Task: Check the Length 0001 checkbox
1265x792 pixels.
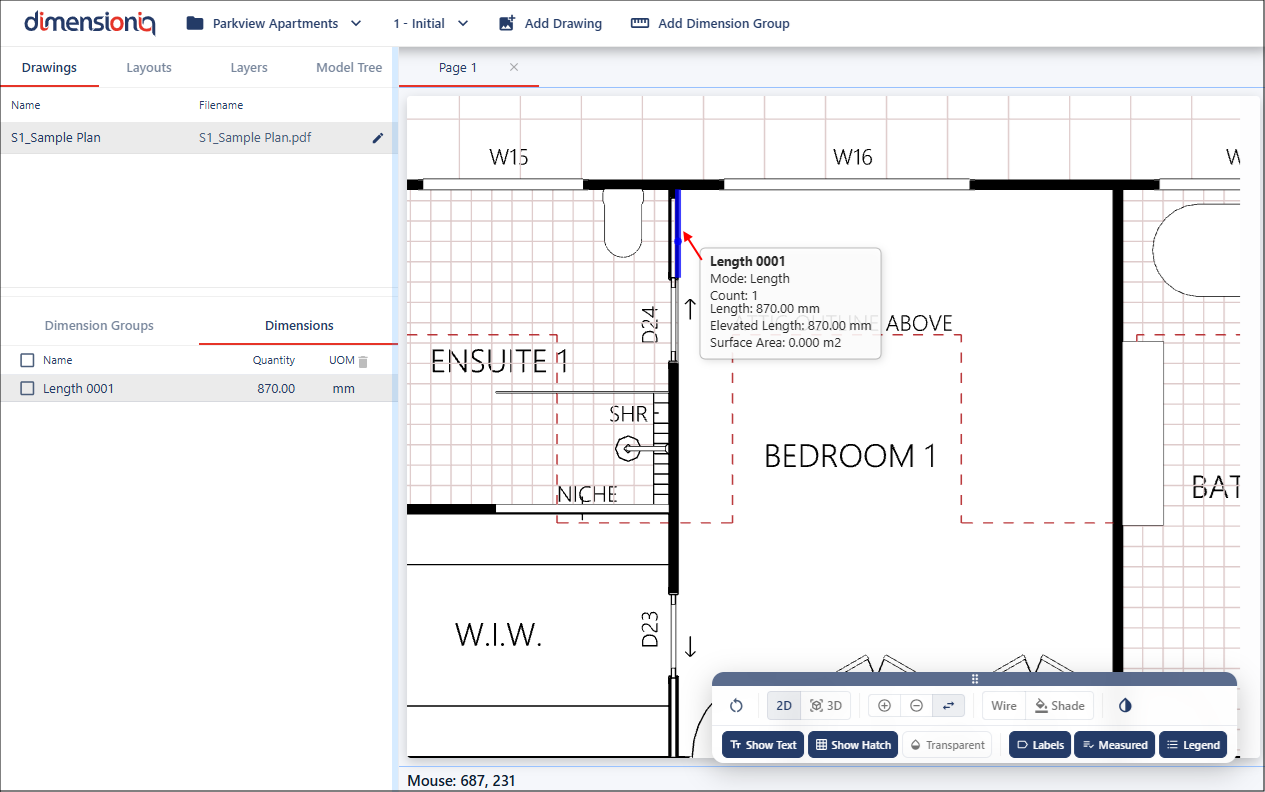Action: coord(28,389)
